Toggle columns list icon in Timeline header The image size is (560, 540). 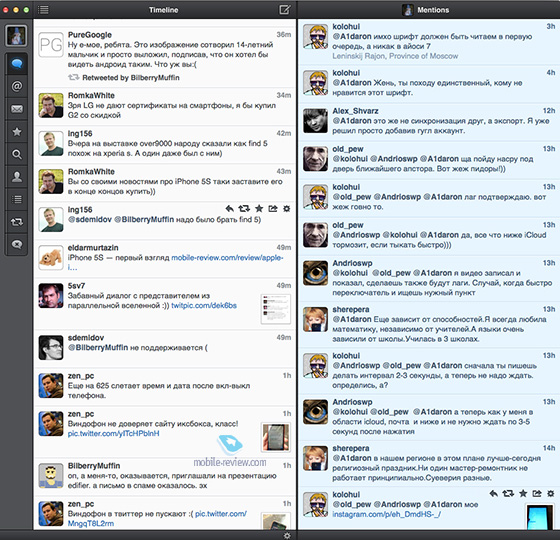[44, 10]
